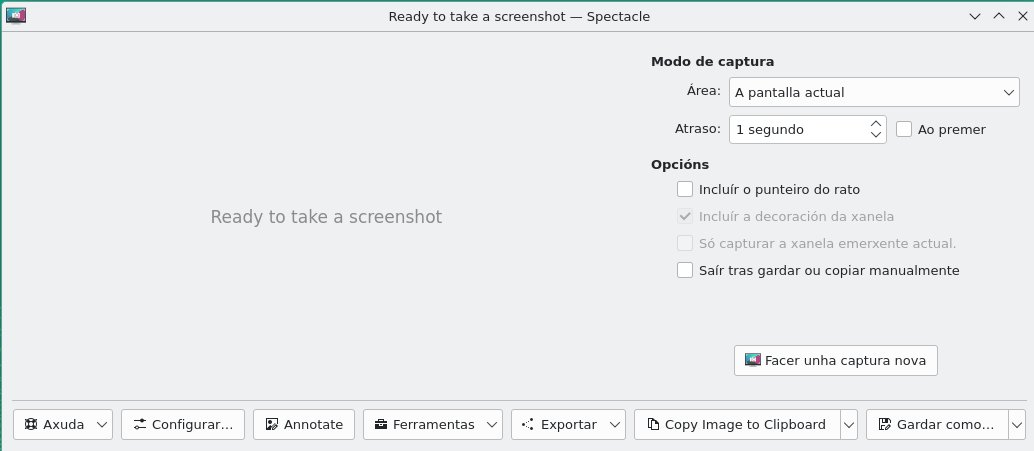Screen dimensions: 1034x451
Task: Toggle Só capturar a xanela emerxente actual
Action: tap(685, 243)
